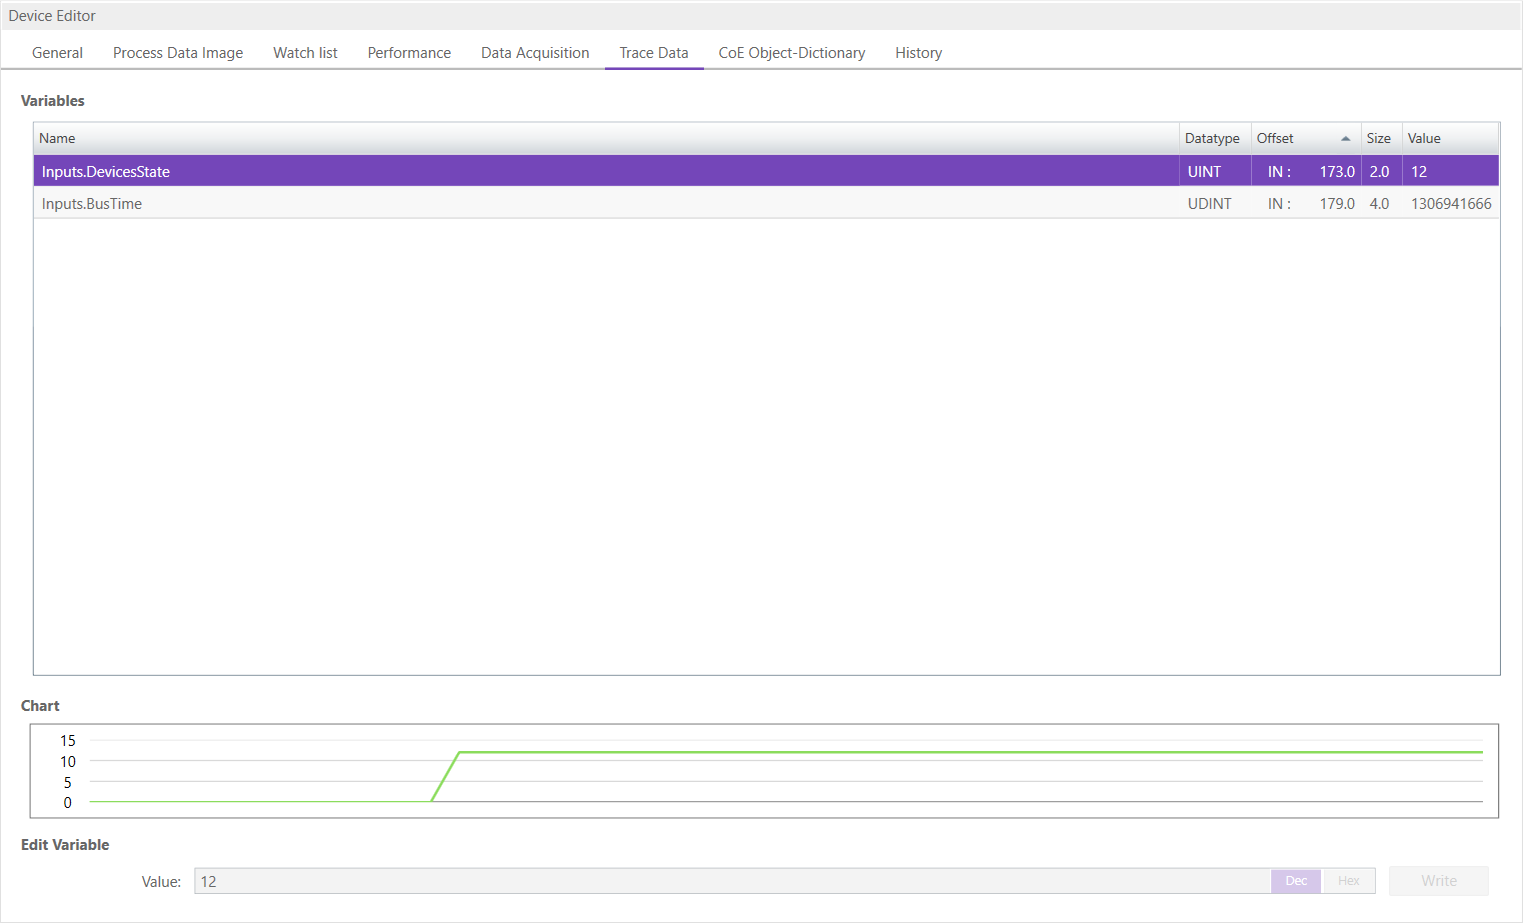Reselect the Trace Data tab
This screenshot has width=1523, height=923.
pos(653,52)
